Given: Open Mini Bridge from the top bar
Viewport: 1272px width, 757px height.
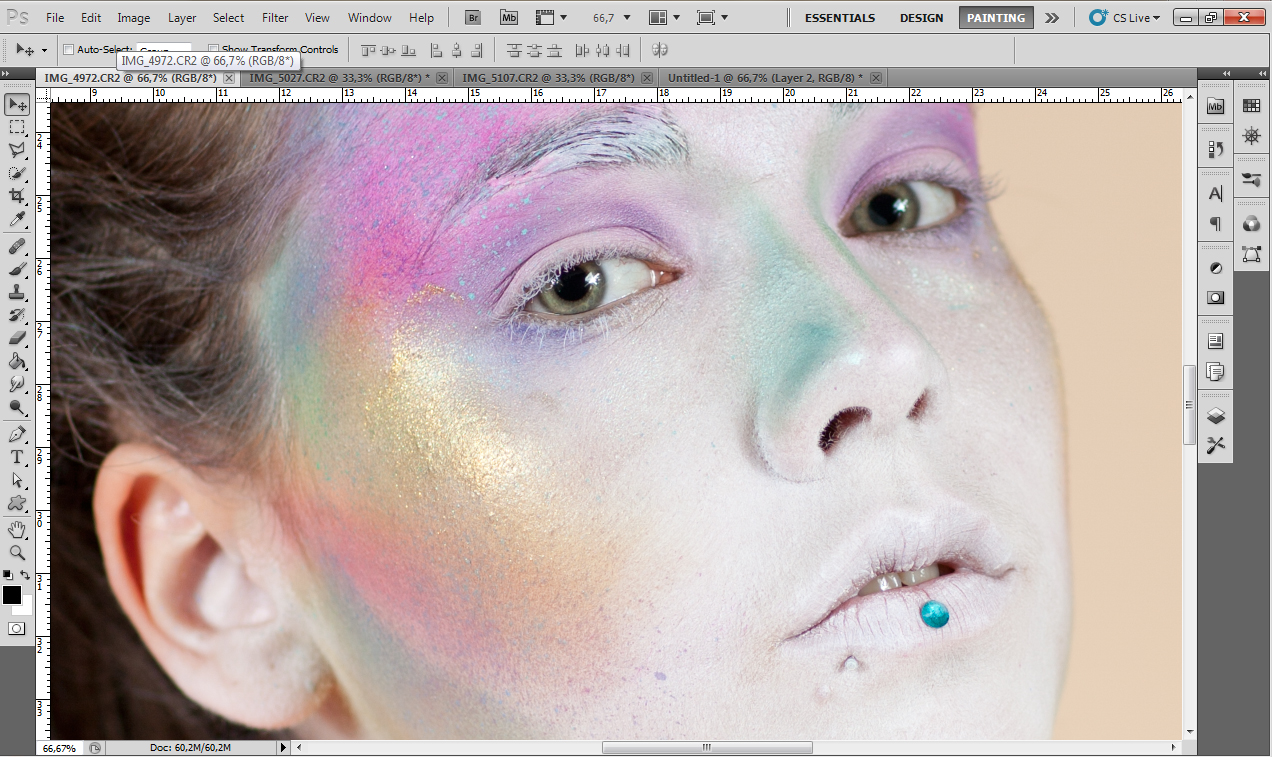Looking at the screenshot, I should (x=510, y=17).
